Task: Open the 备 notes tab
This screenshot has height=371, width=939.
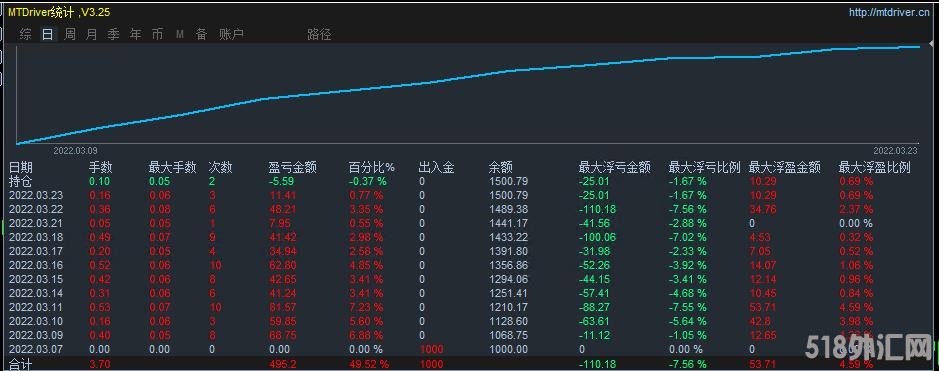Action: click(201, 35)
